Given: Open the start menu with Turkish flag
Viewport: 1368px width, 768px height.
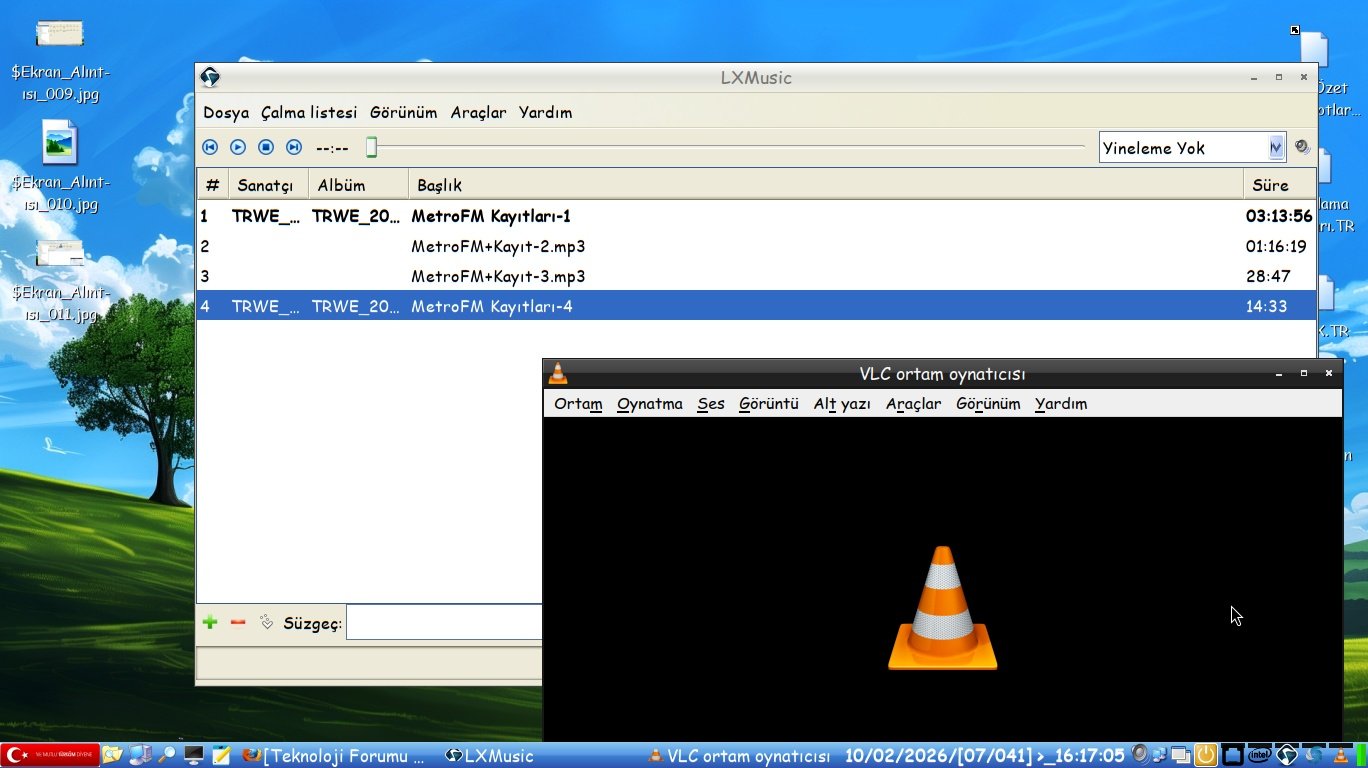Looking at the screenshot, I should click(50, 755).
